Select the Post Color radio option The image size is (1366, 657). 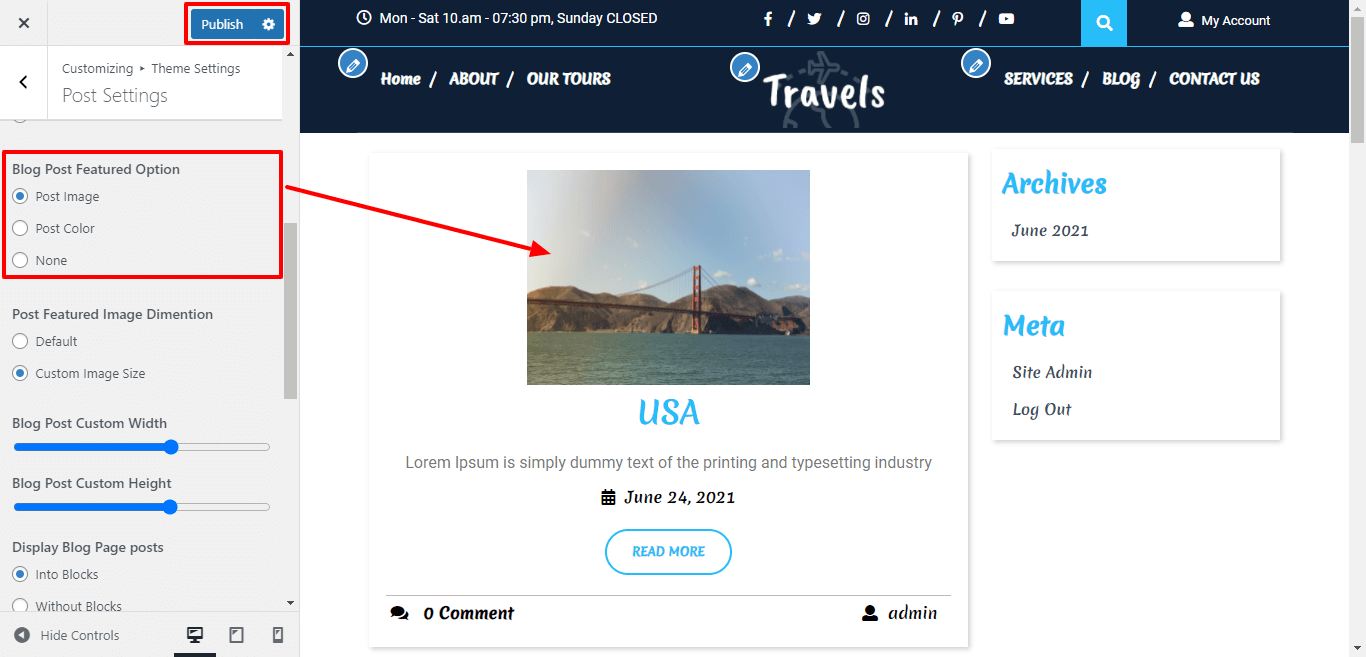[x=21, y=228]
